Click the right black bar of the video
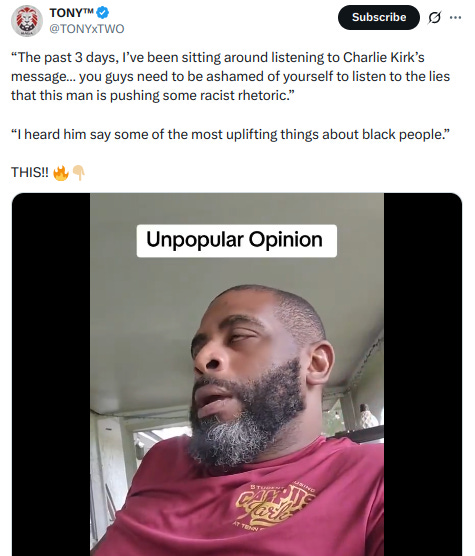 423,374
